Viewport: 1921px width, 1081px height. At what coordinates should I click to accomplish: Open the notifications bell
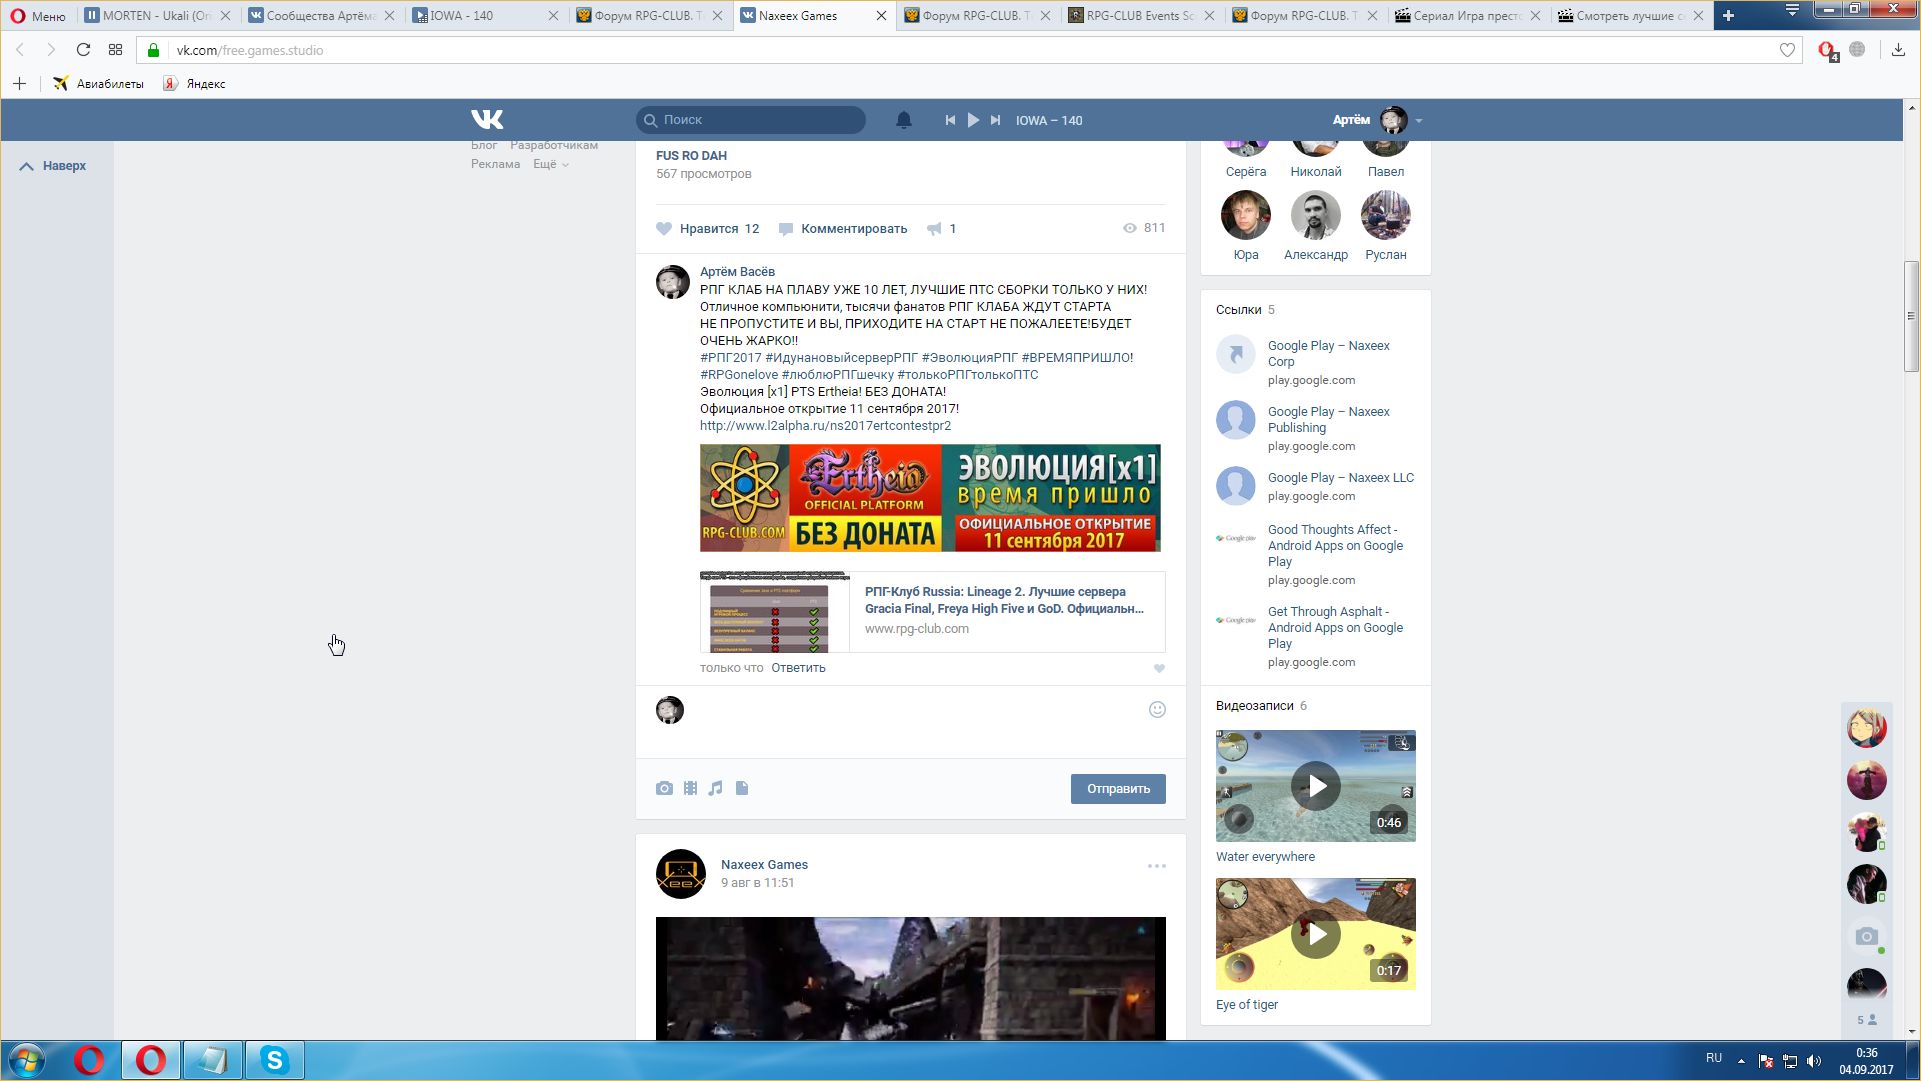[904, 120]
